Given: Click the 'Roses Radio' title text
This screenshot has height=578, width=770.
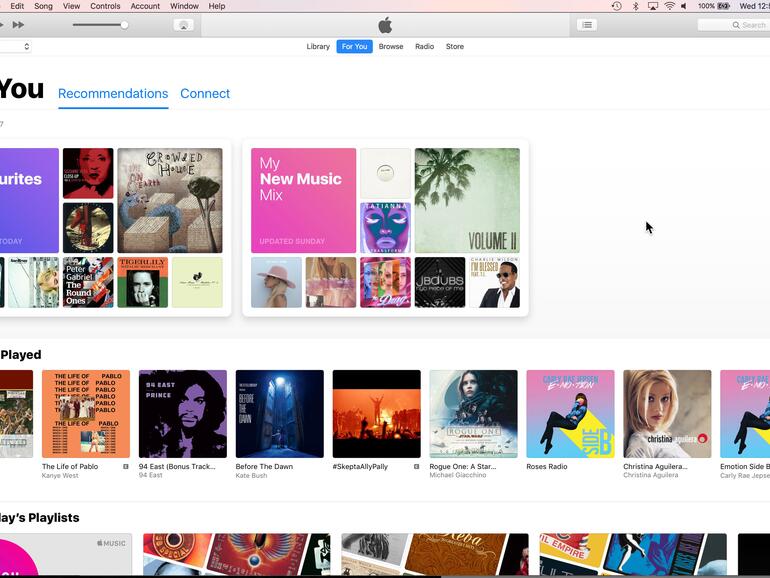Looking at the screenshot, I should pyautogui.click(x=547, y=467).
